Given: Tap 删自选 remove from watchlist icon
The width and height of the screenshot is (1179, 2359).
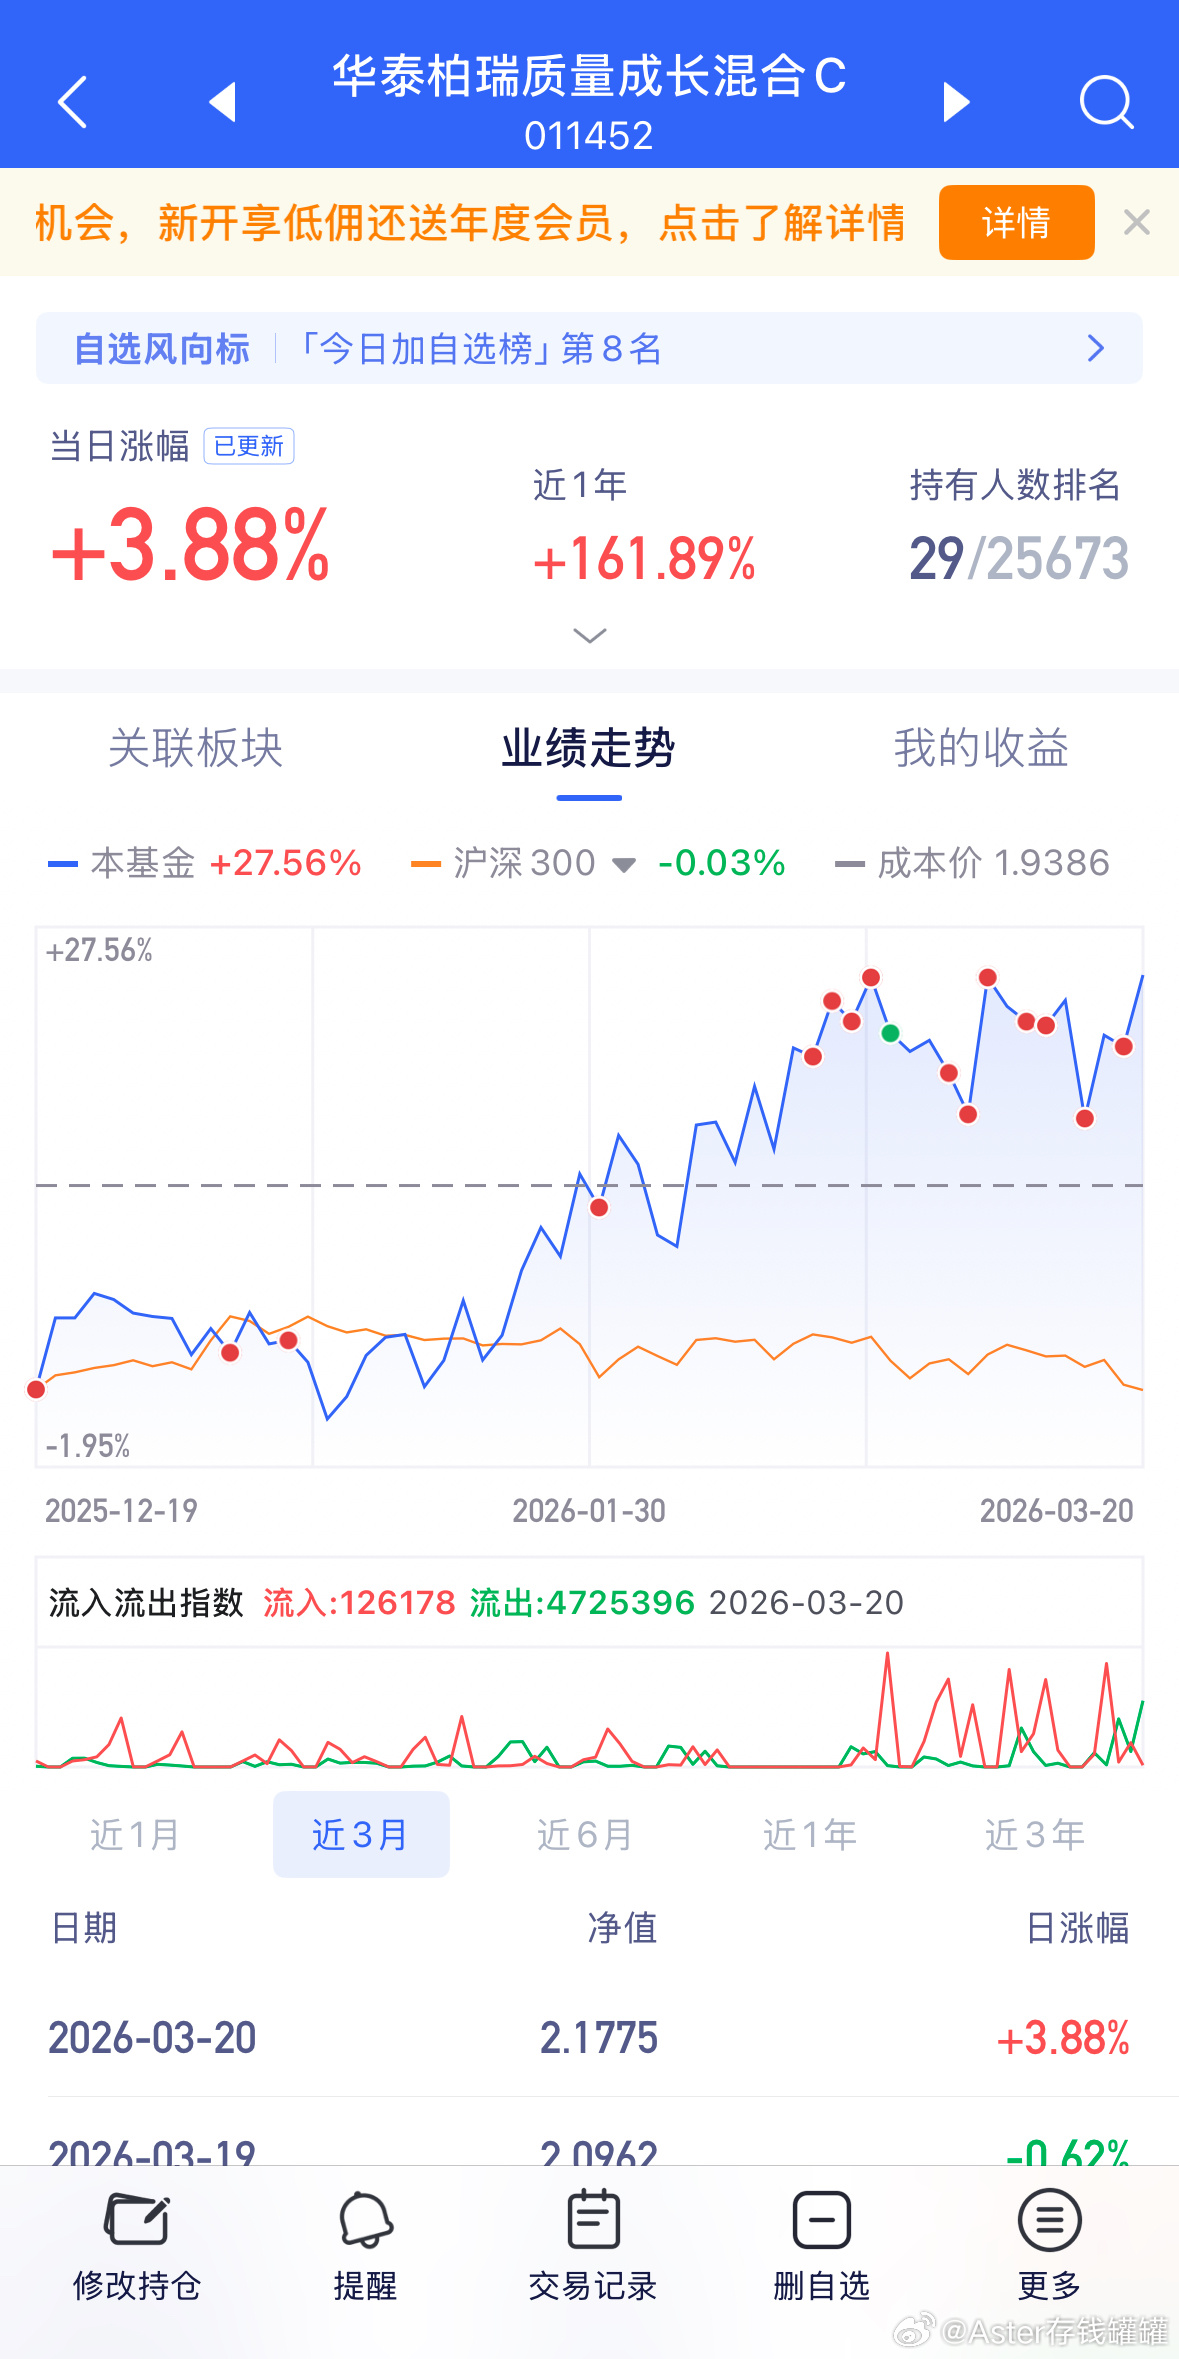Looking at the screenshot, I should tap(822, 2219).
